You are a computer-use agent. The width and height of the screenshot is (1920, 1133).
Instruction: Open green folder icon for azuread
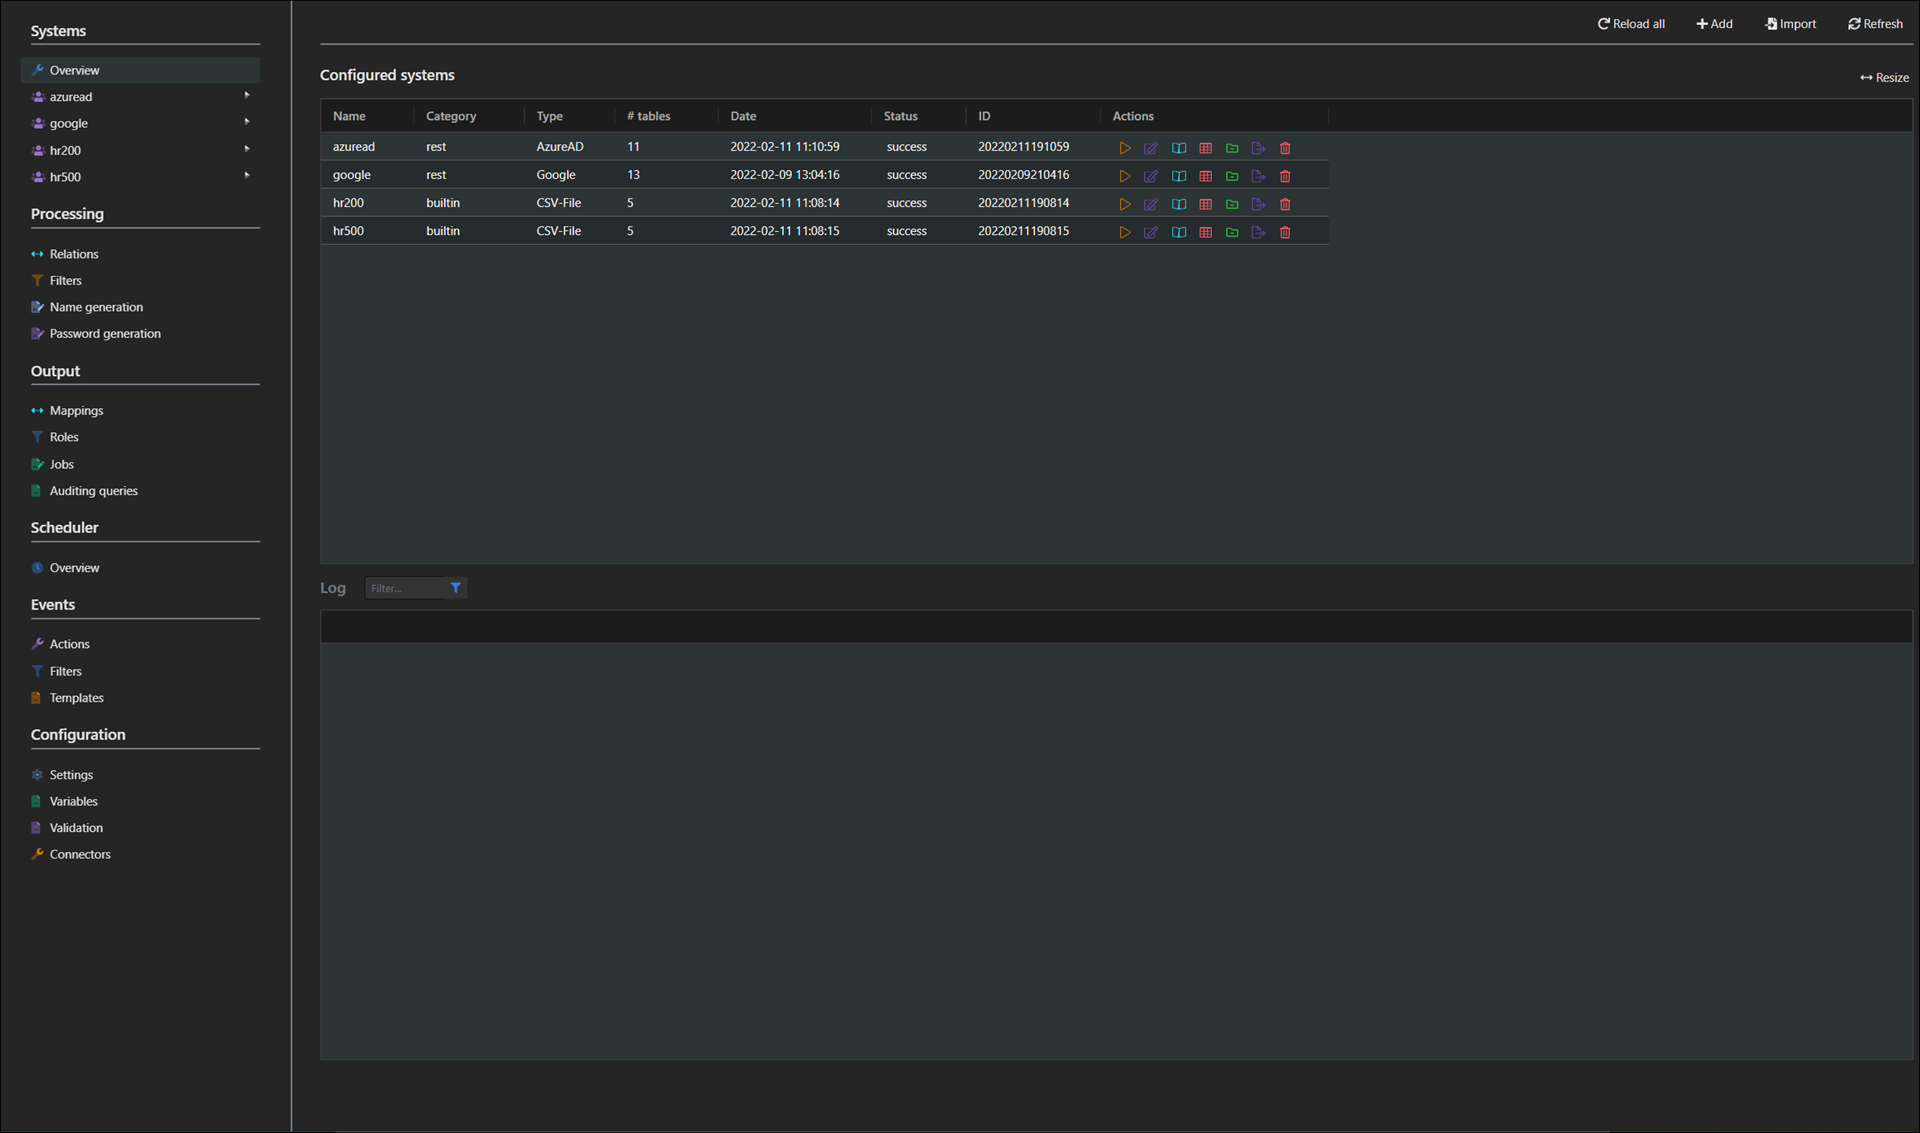[x=1232, y=148]
